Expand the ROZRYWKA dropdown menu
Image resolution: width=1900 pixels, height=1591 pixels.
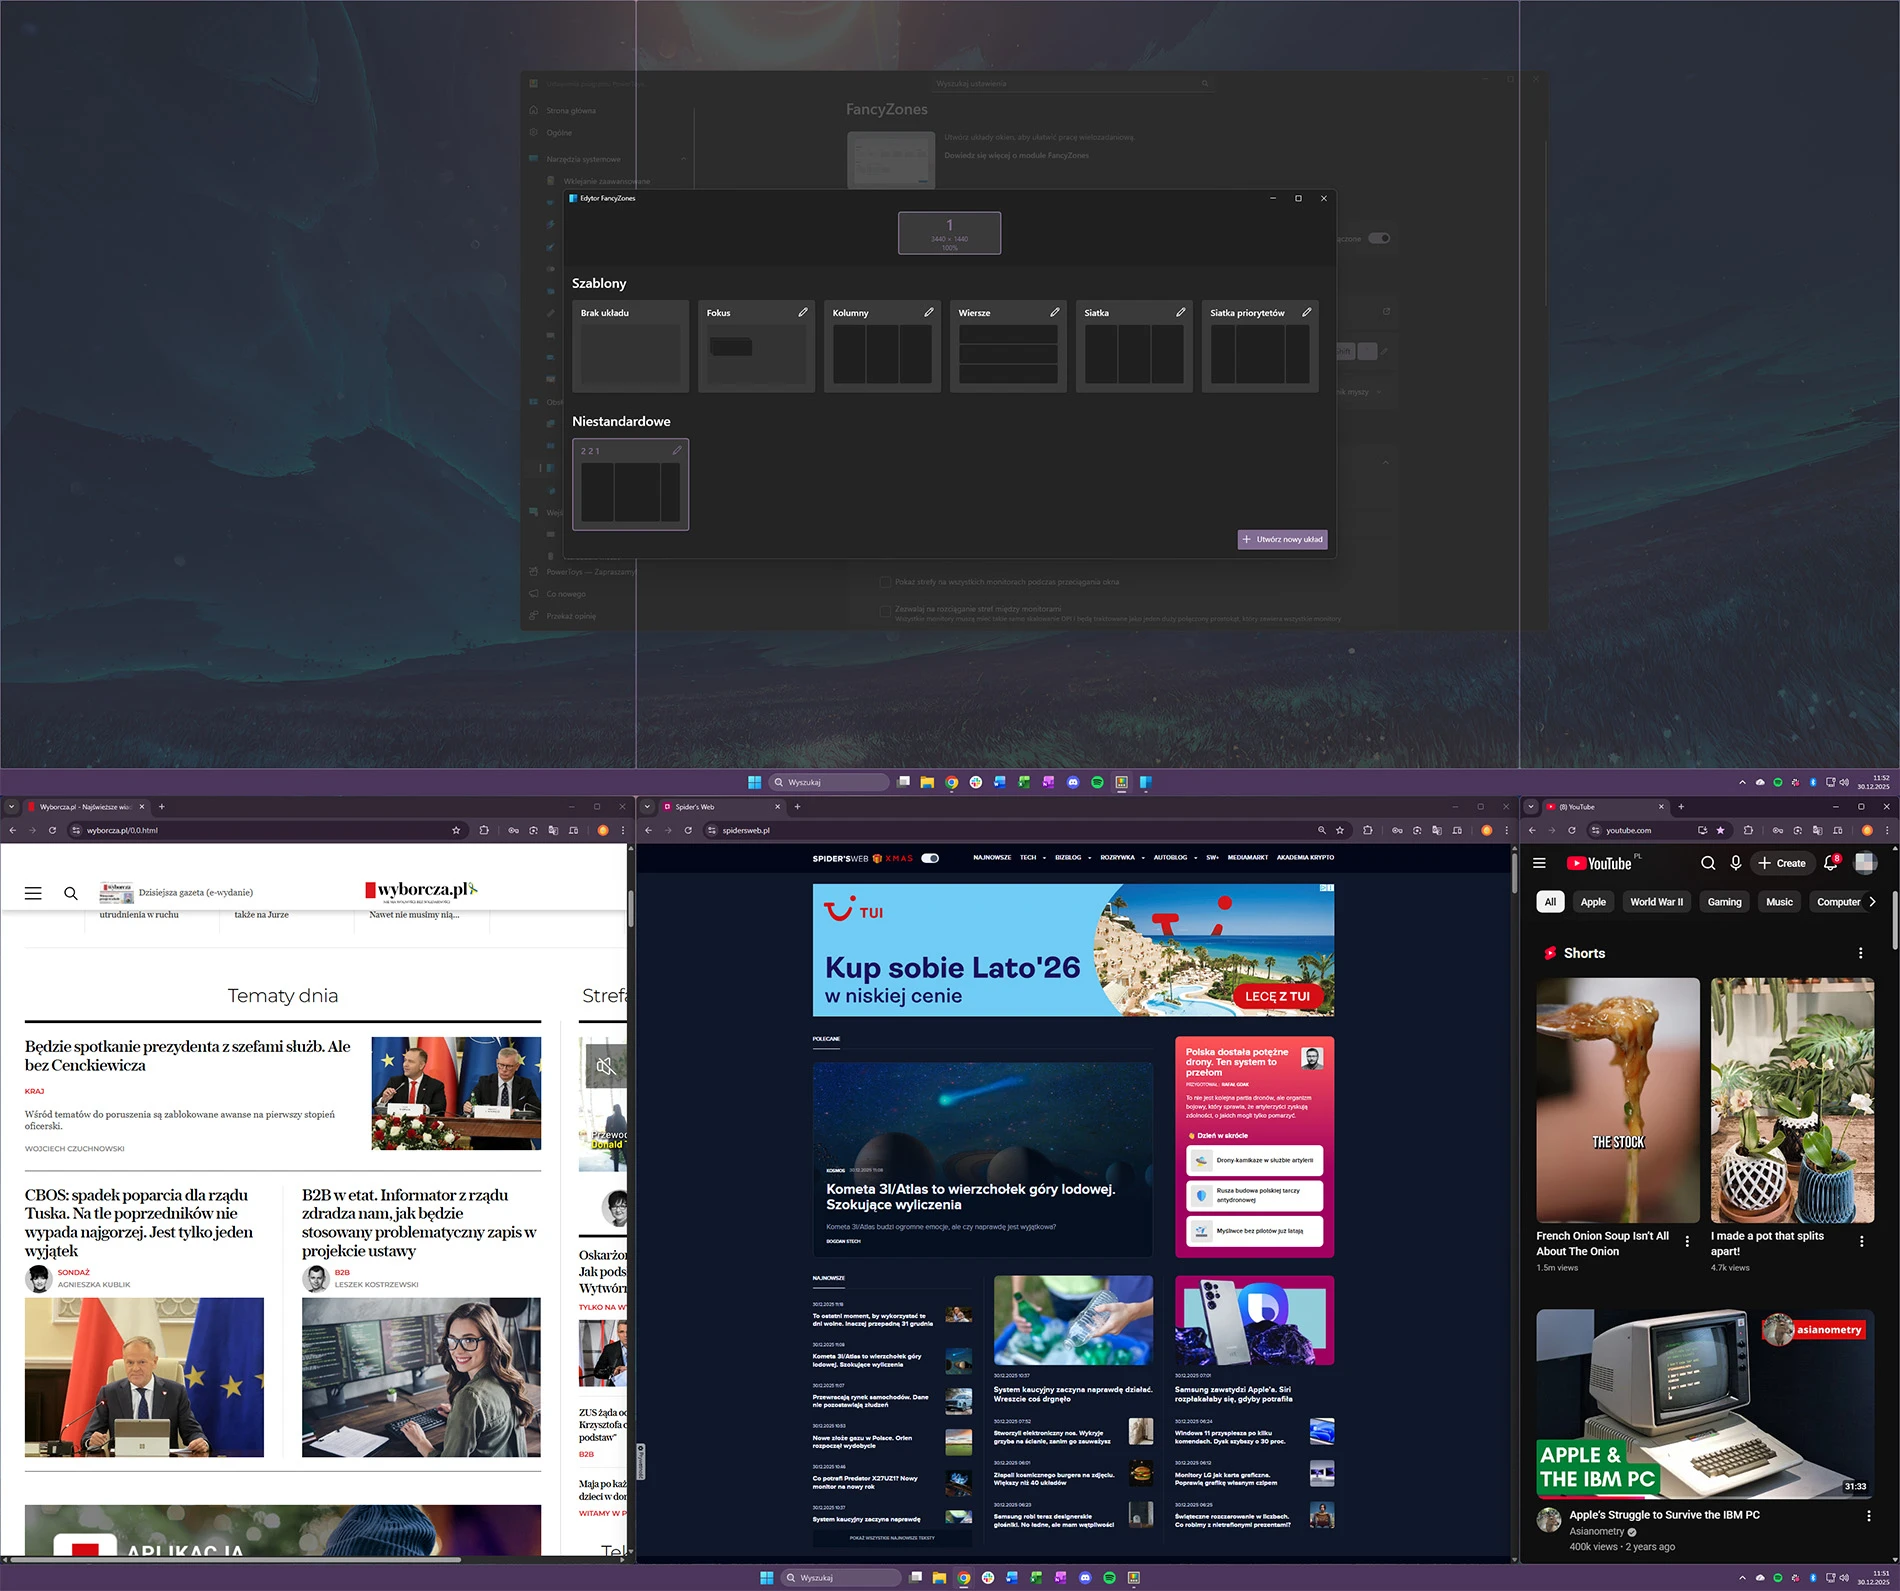(x=1121, y=857)
